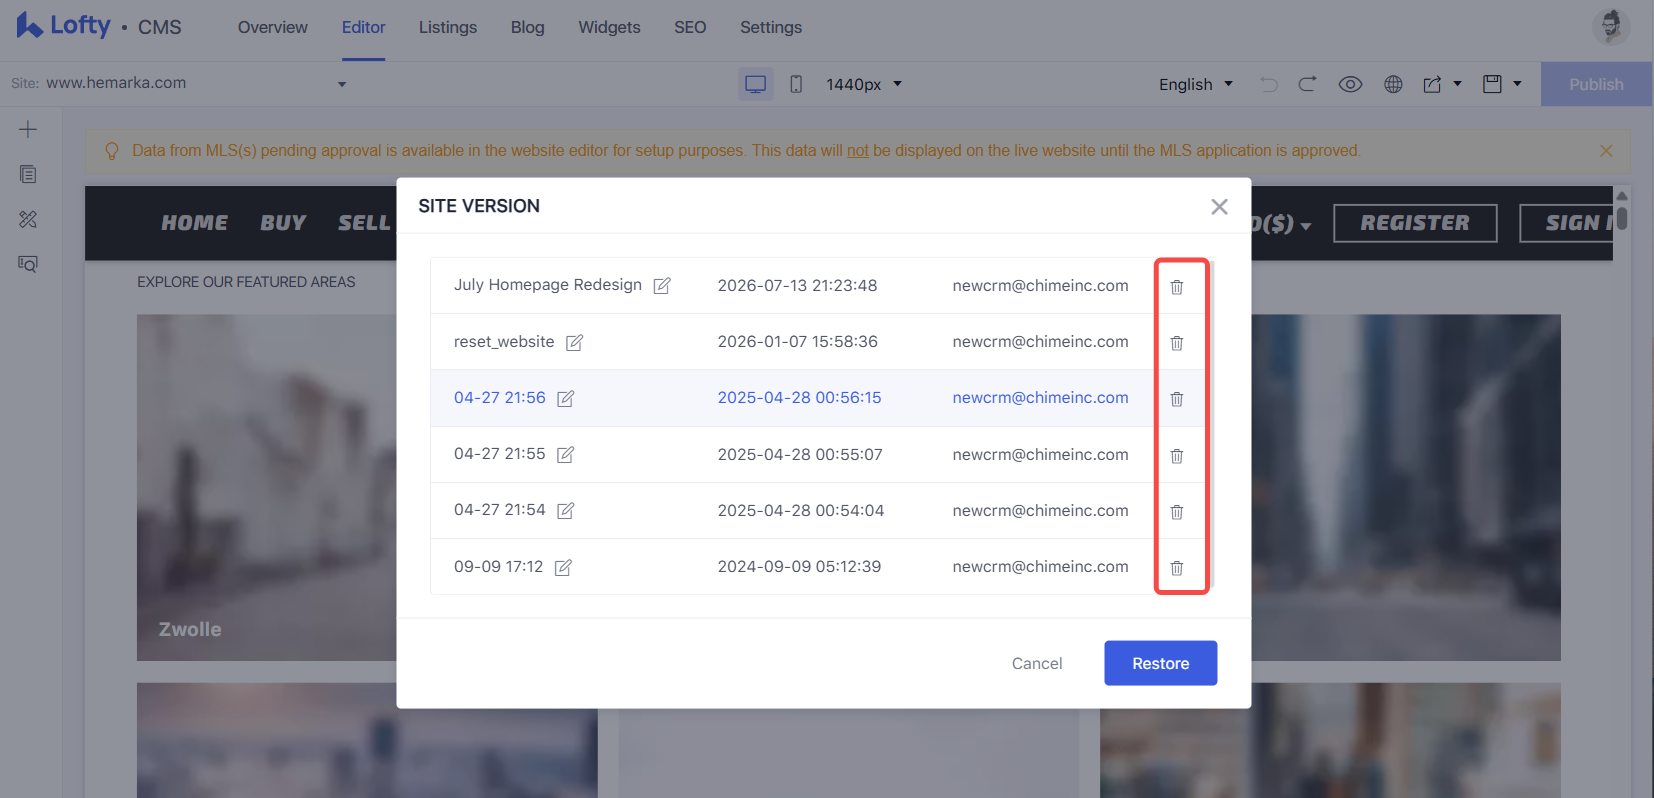The image size is (1654, 798).
Task: Toggle the preview eye icon
Action: tap(1350, 84)
